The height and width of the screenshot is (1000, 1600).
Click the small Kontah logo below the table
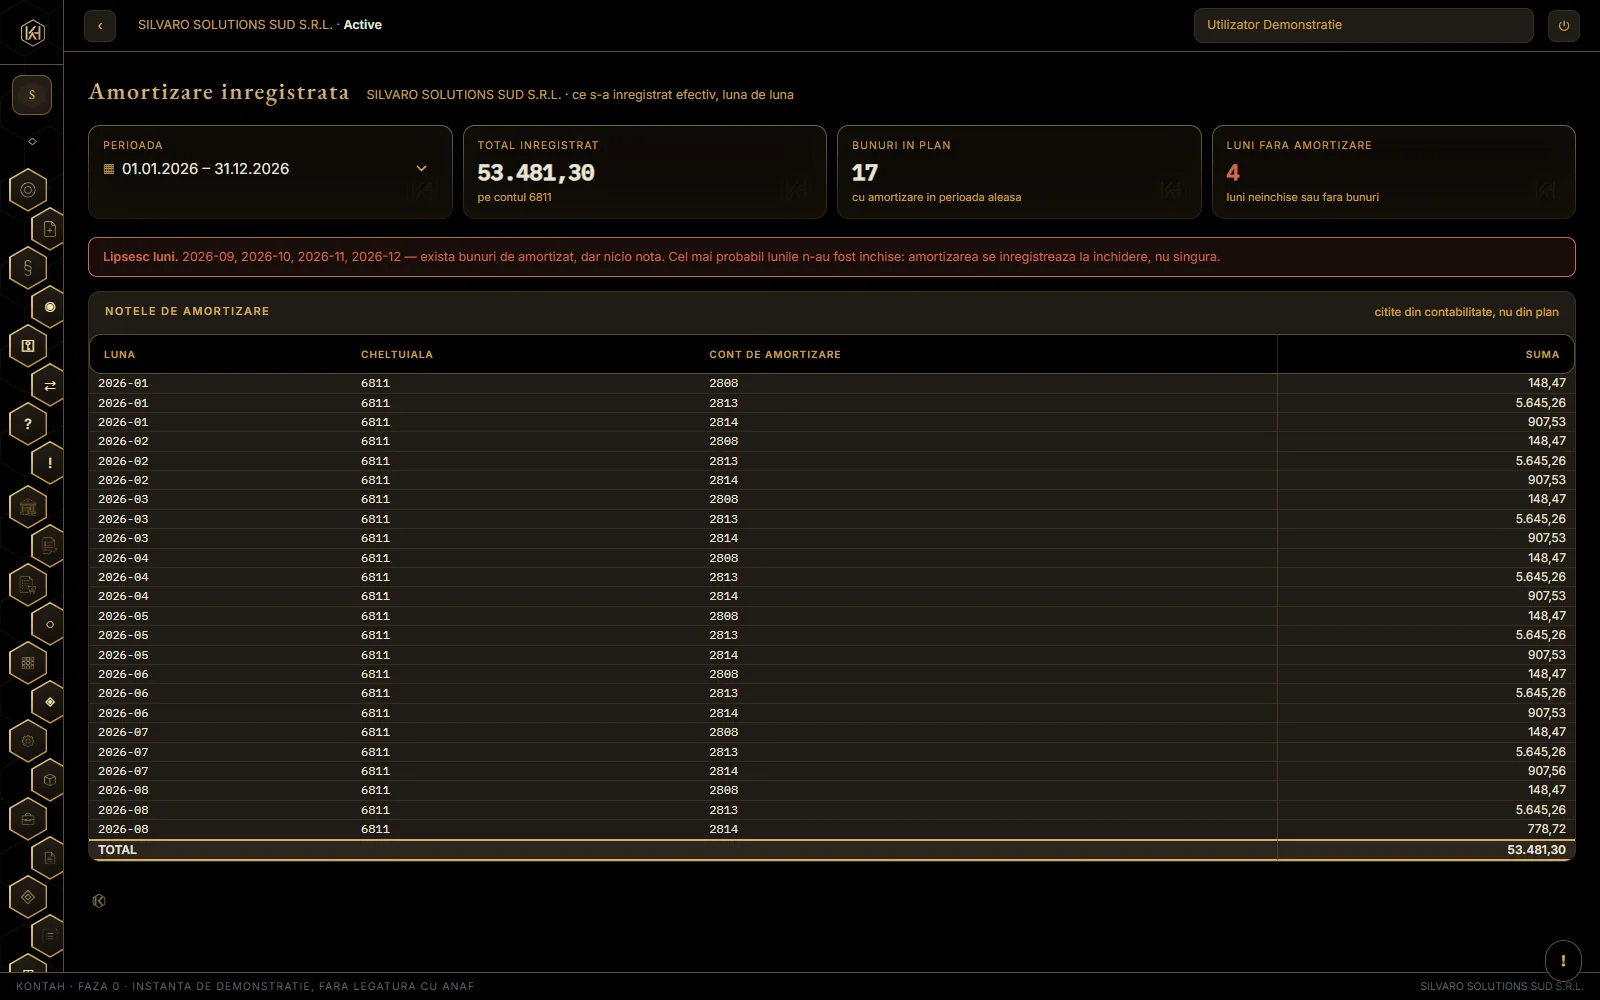coord(99,901)
